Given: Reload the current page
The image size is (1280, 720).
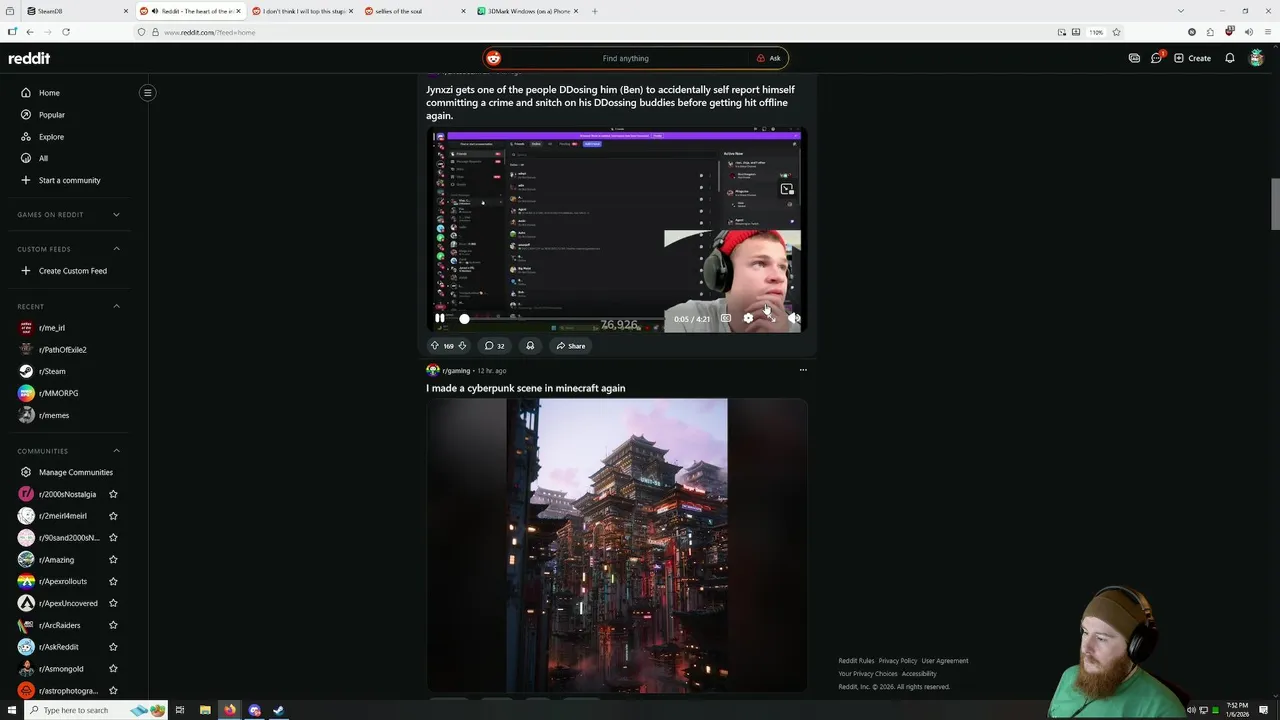Looking at the screenshot, I should point(66,32).
